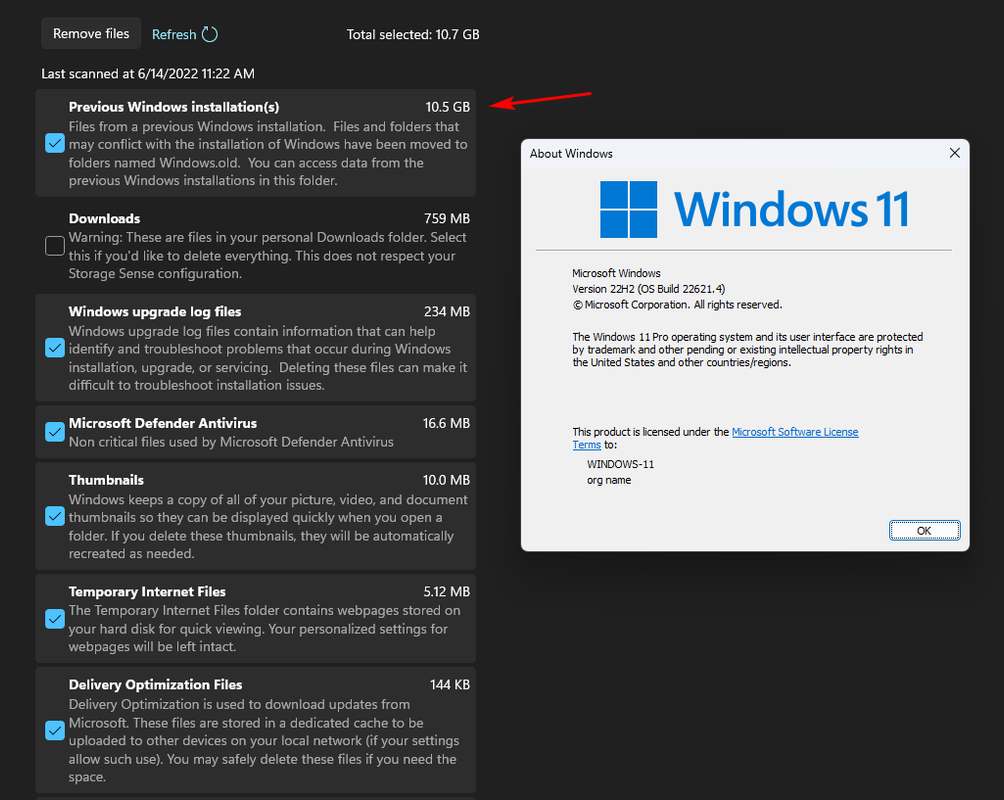The height and width of the screenshot is (800, 1004).
Task: Uncheck Windows upgrade log files checkbox
Action: click(55, 348)
